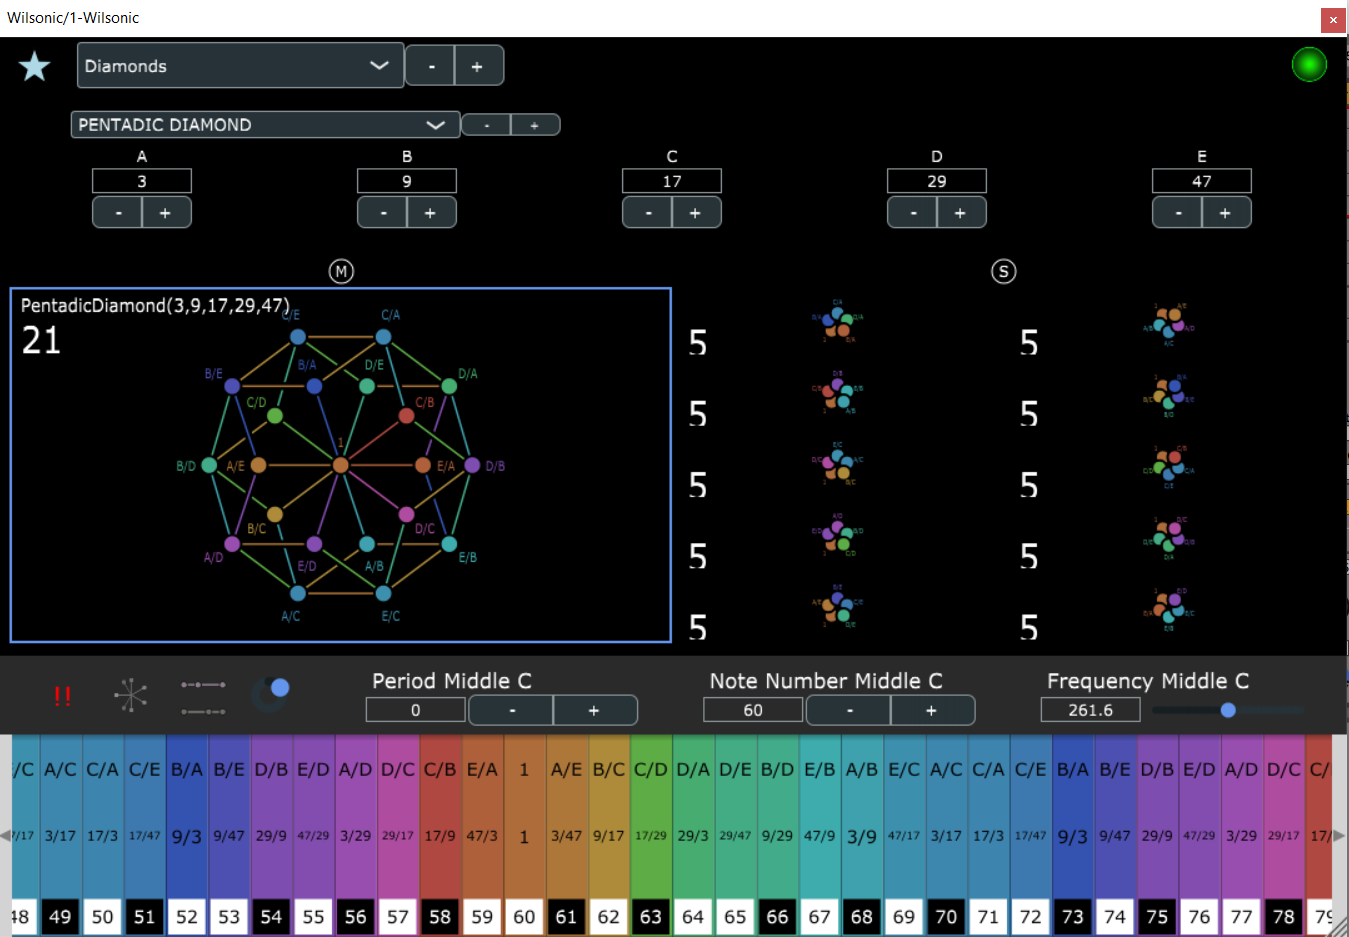Click keyboard key 63 labeled C/D
This screenshot has width=1349, height=937.
651,835
